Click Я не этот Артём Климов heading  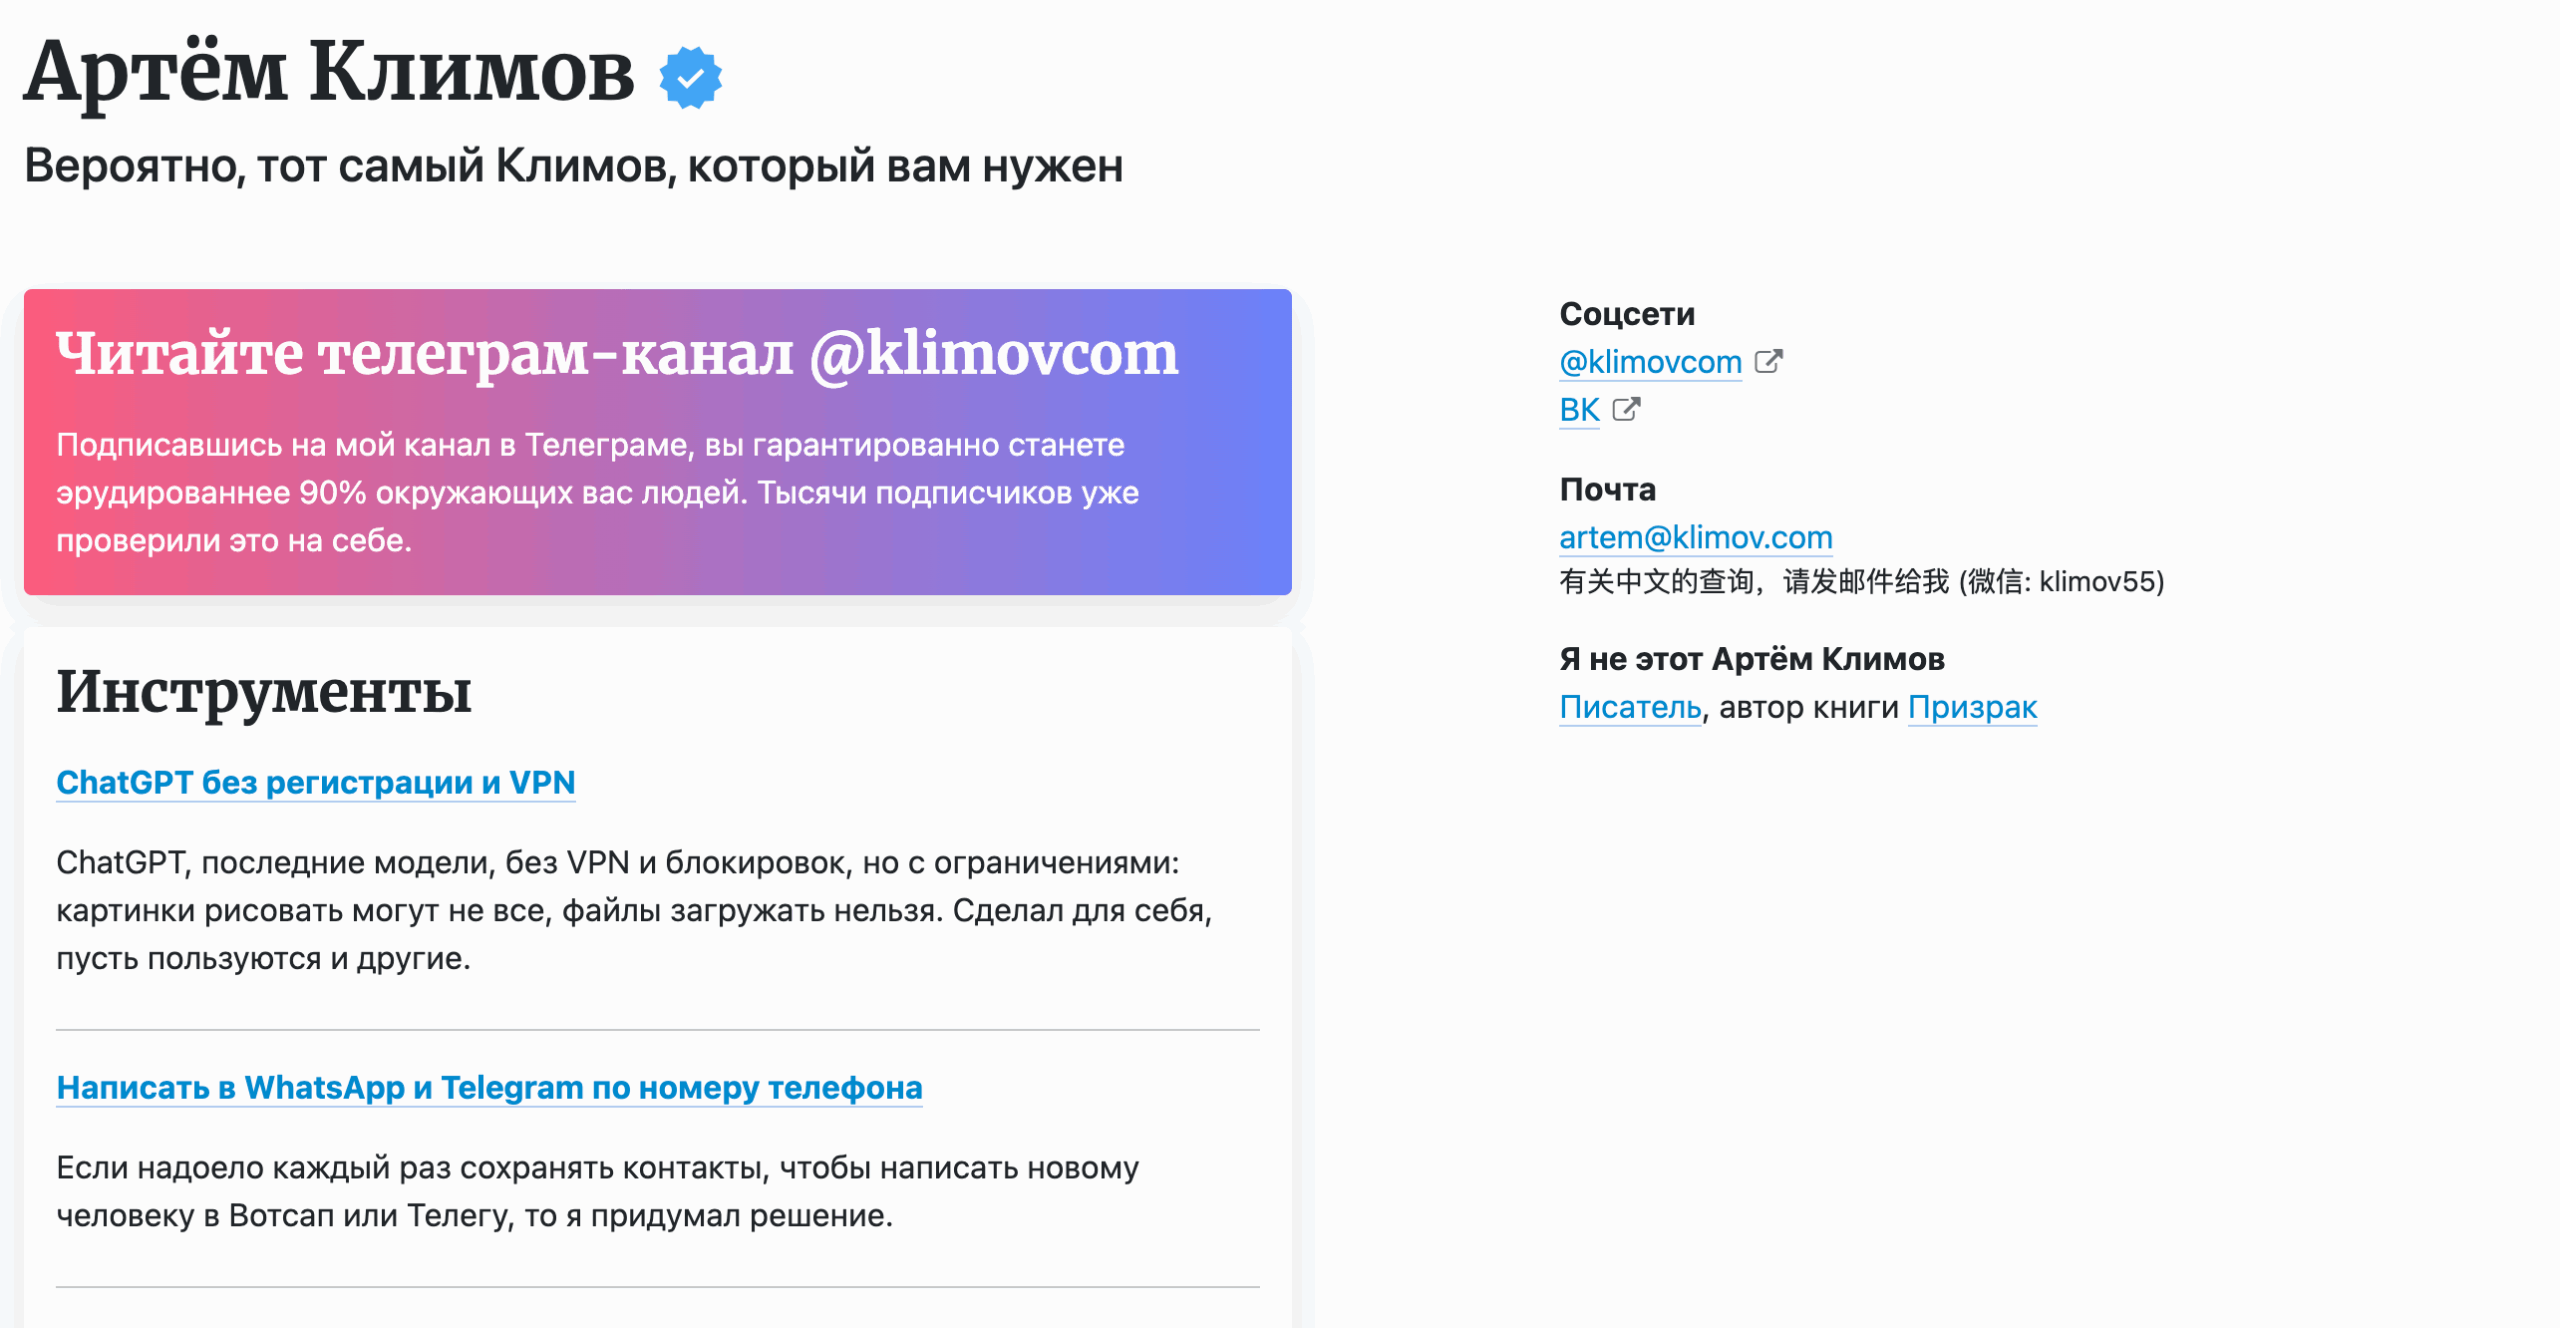(x=1751, y=659)
